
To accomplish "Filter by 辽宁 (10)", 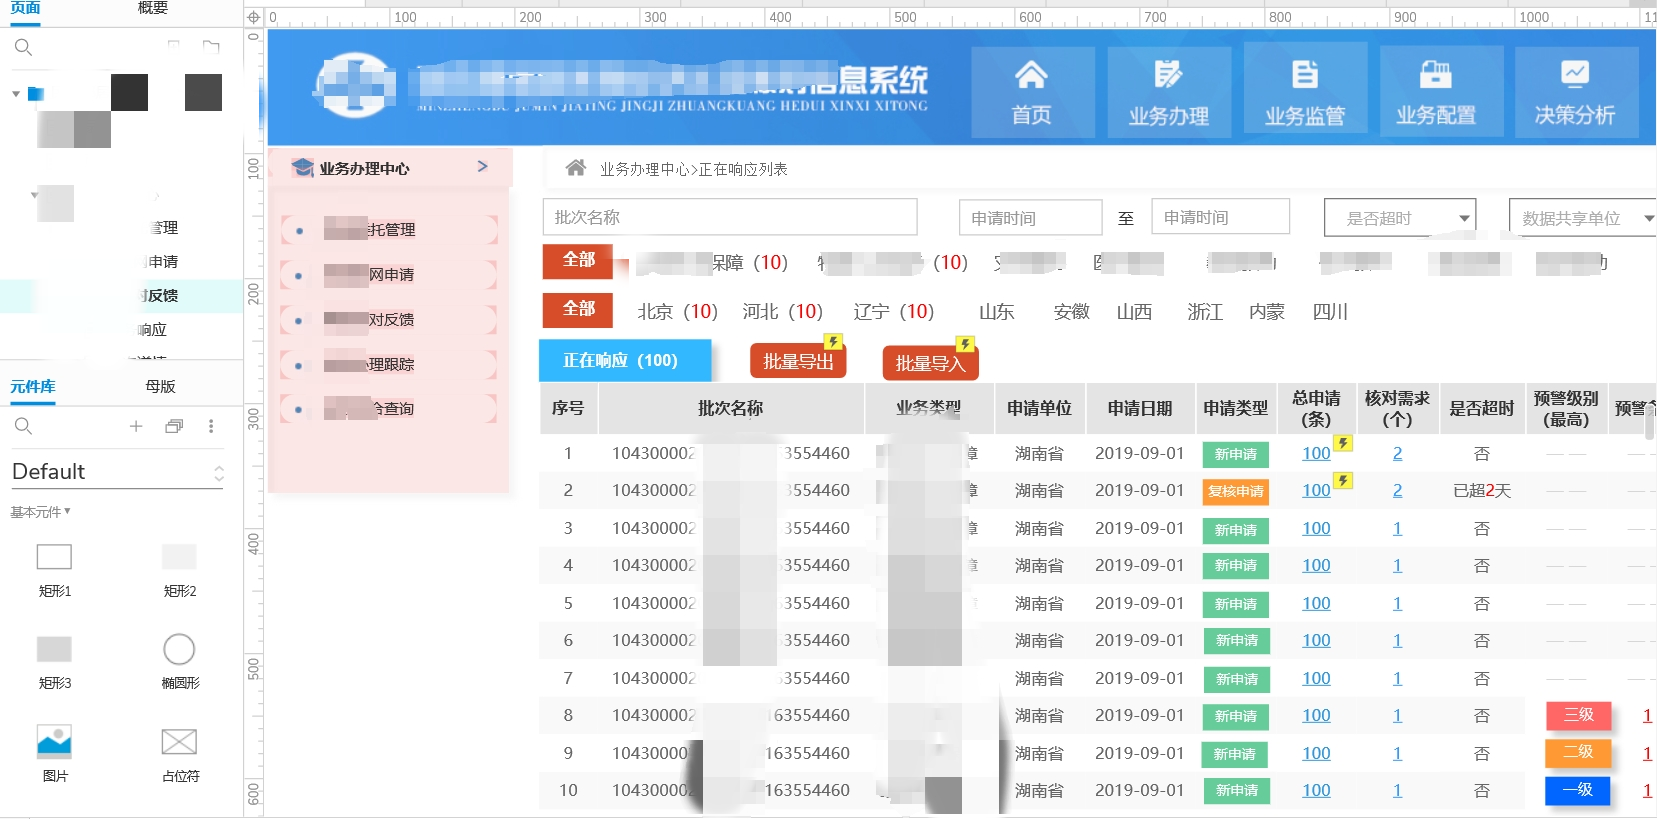I will point(893,311).
